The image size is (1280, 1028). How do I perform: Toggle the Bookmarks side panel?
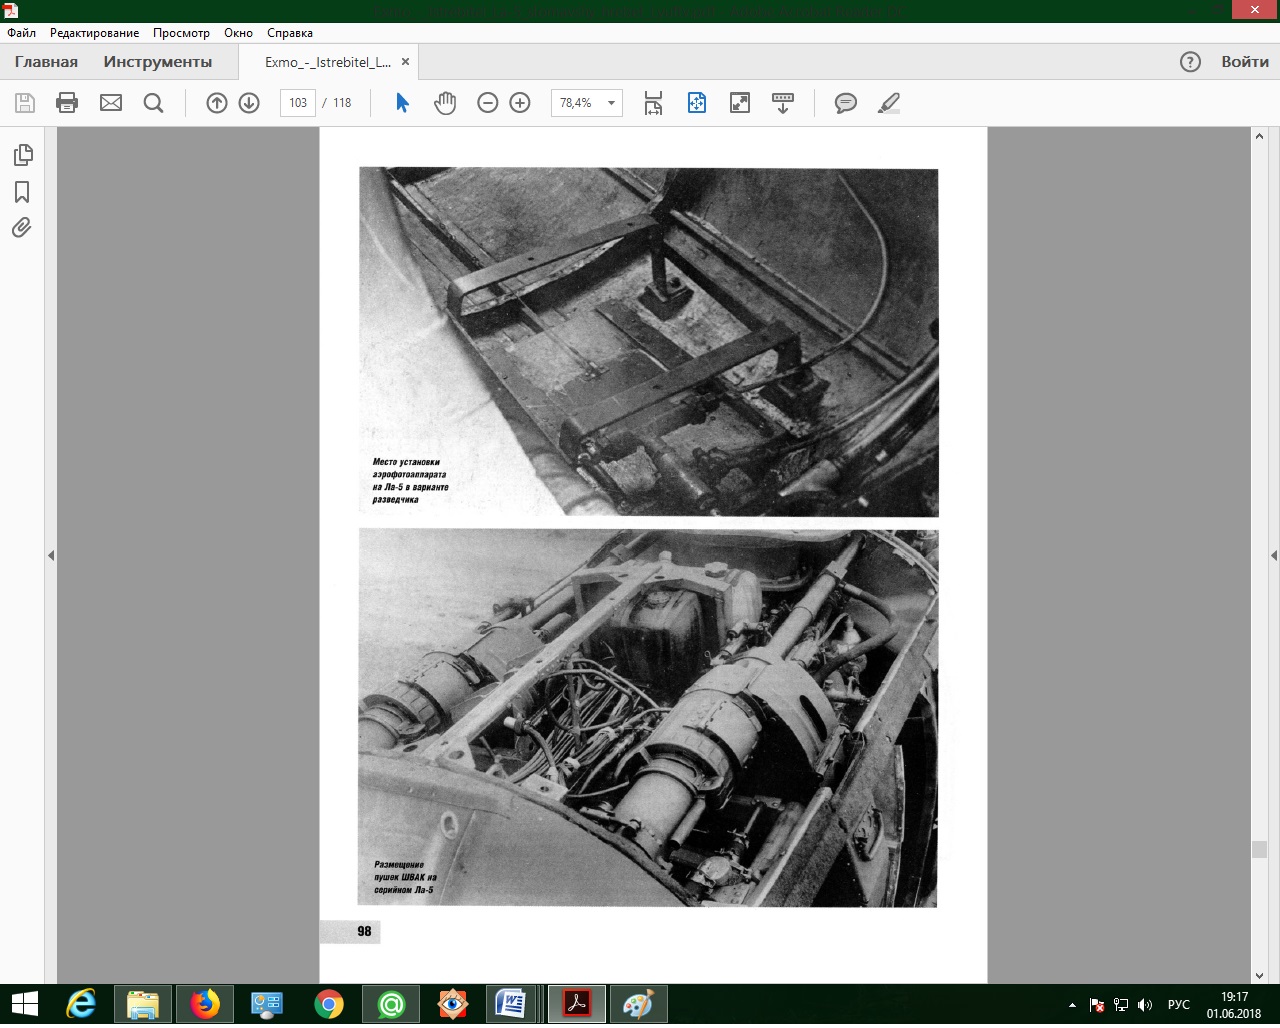pos(22,192)
